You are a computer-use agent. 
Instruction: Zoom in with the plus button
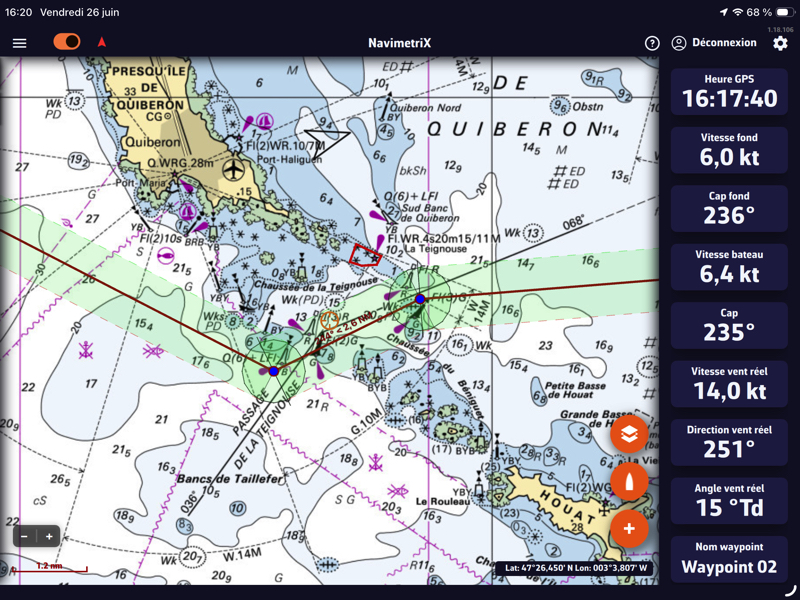click(49, 536)
